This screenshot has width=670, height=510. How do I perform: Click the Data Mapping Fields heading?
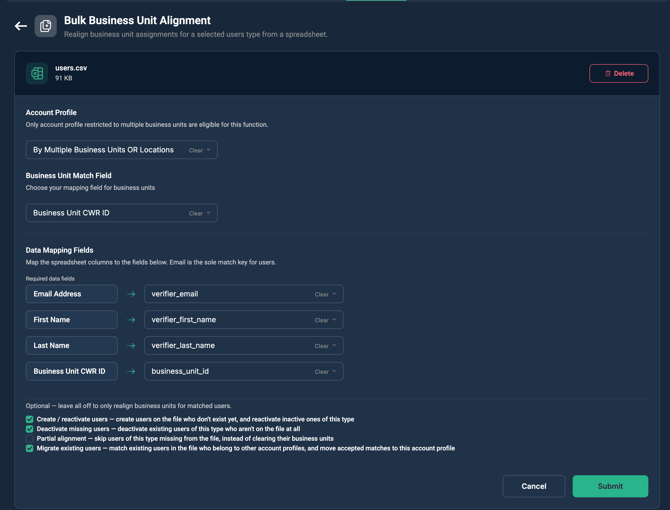click(x=59, y=250)
